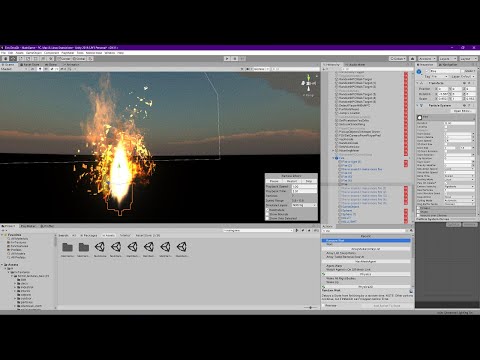Viewport: 480px width, 360px height.
Task: Click the Start Color swatch
Action: (x=459, y=162)
